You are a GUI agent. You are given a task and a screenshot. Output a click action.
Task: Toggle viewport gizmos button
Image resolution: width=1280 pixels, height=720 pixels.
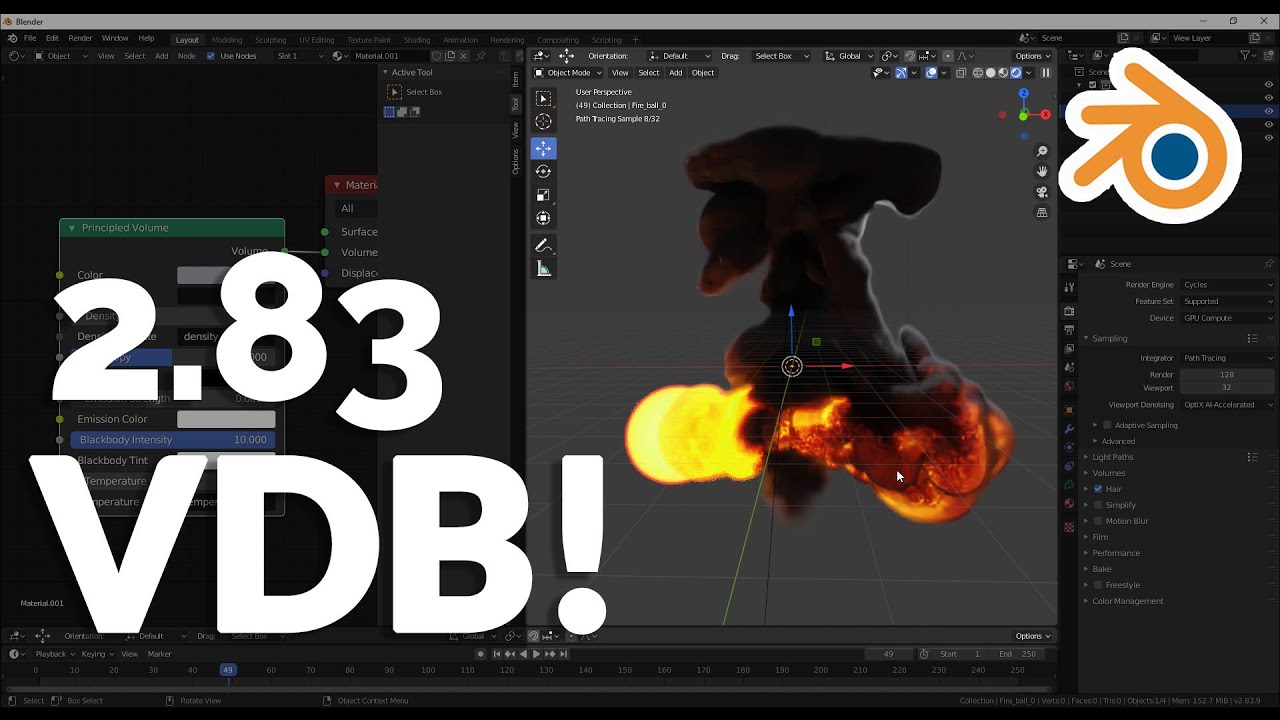click(x=901, y=72)
